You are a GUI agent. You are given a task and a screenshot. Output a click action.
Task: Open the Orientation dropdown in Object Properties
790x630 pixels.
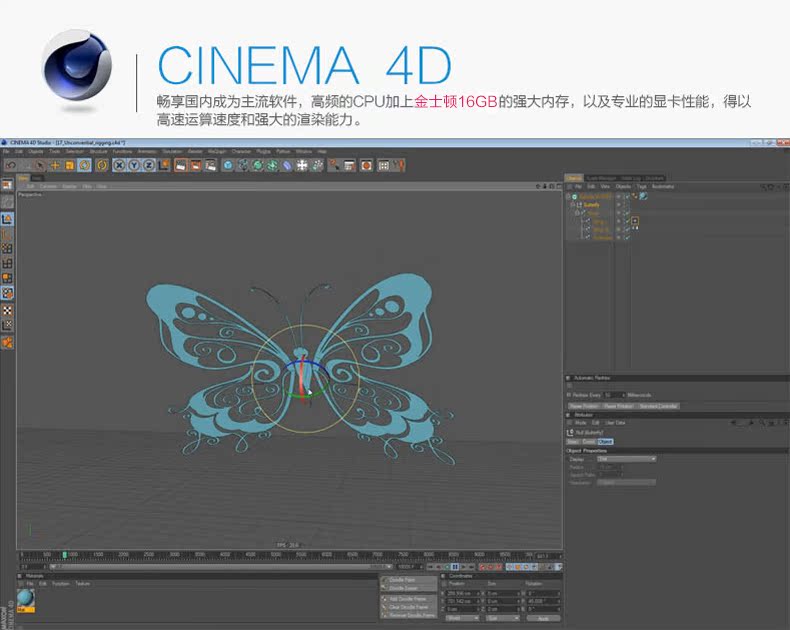click(x=627, y=483)
